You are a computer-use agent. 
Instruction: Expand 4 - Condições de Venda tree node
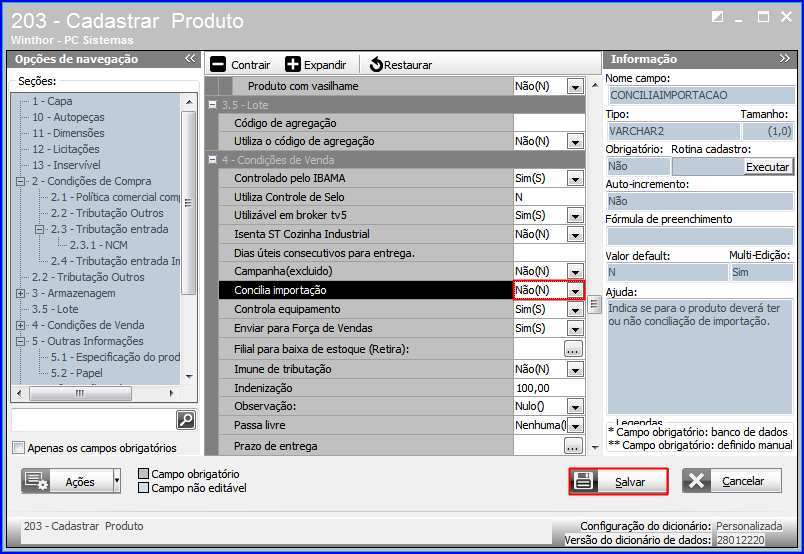[x=21, y=325]
